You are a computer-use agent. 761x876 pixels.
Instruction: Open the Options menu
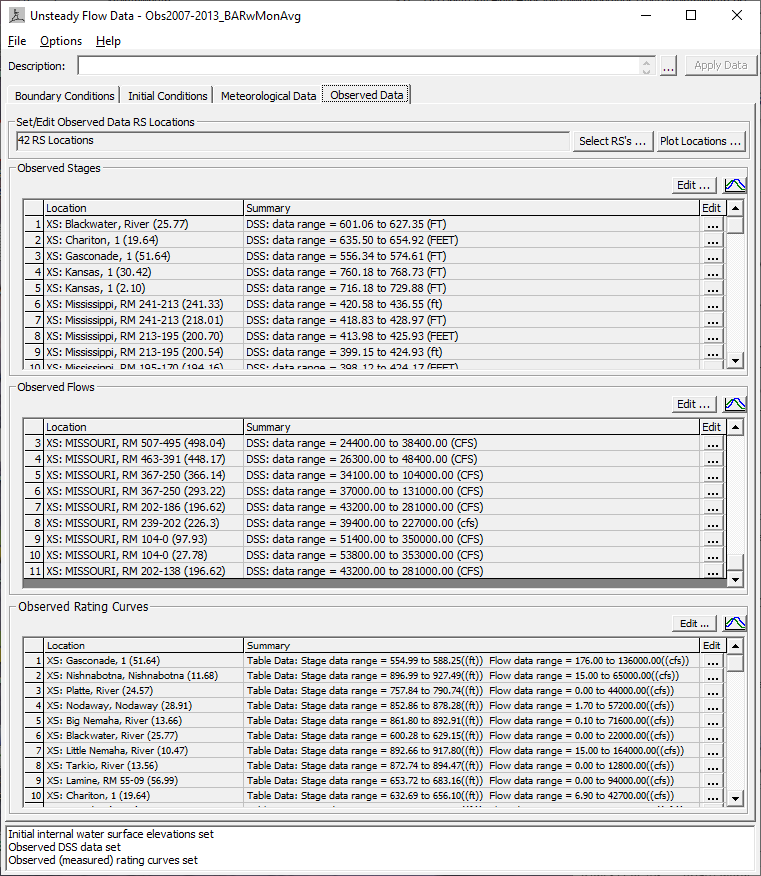click(61, 41)
